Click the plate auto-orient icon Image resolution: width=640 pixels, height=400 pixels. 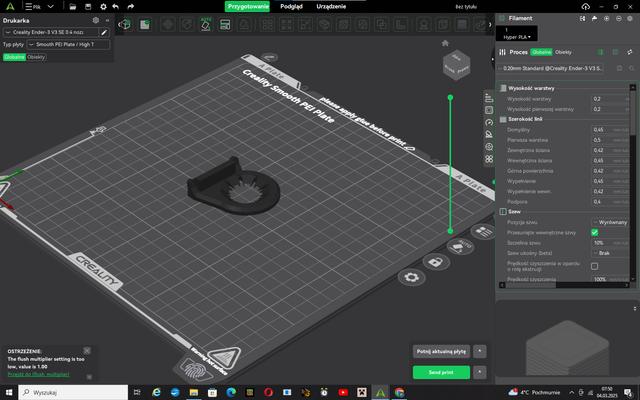(x=460, y=246)
